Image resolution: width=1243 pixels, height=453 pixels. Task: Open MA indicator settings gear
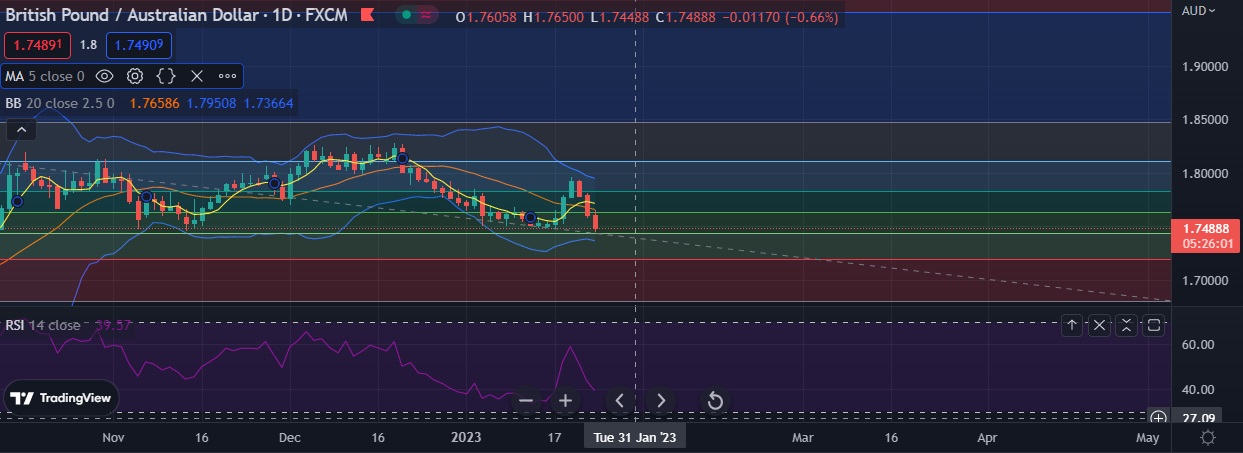(x=135, y=76)
